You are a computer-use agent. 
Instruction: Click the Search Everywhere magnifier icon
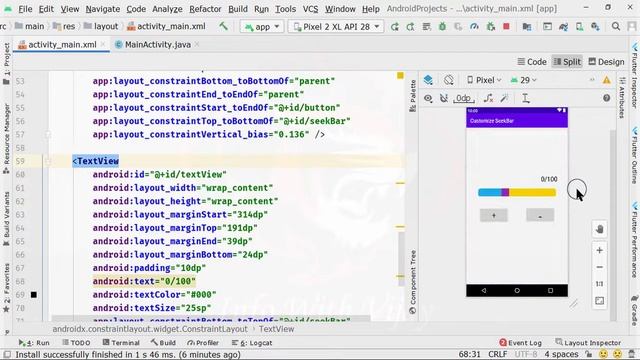(x=616, y=27)
